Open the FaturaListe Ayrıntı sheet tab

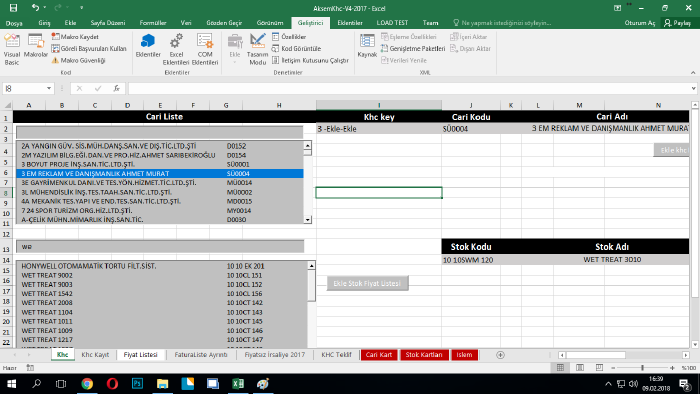pos(201,355)
